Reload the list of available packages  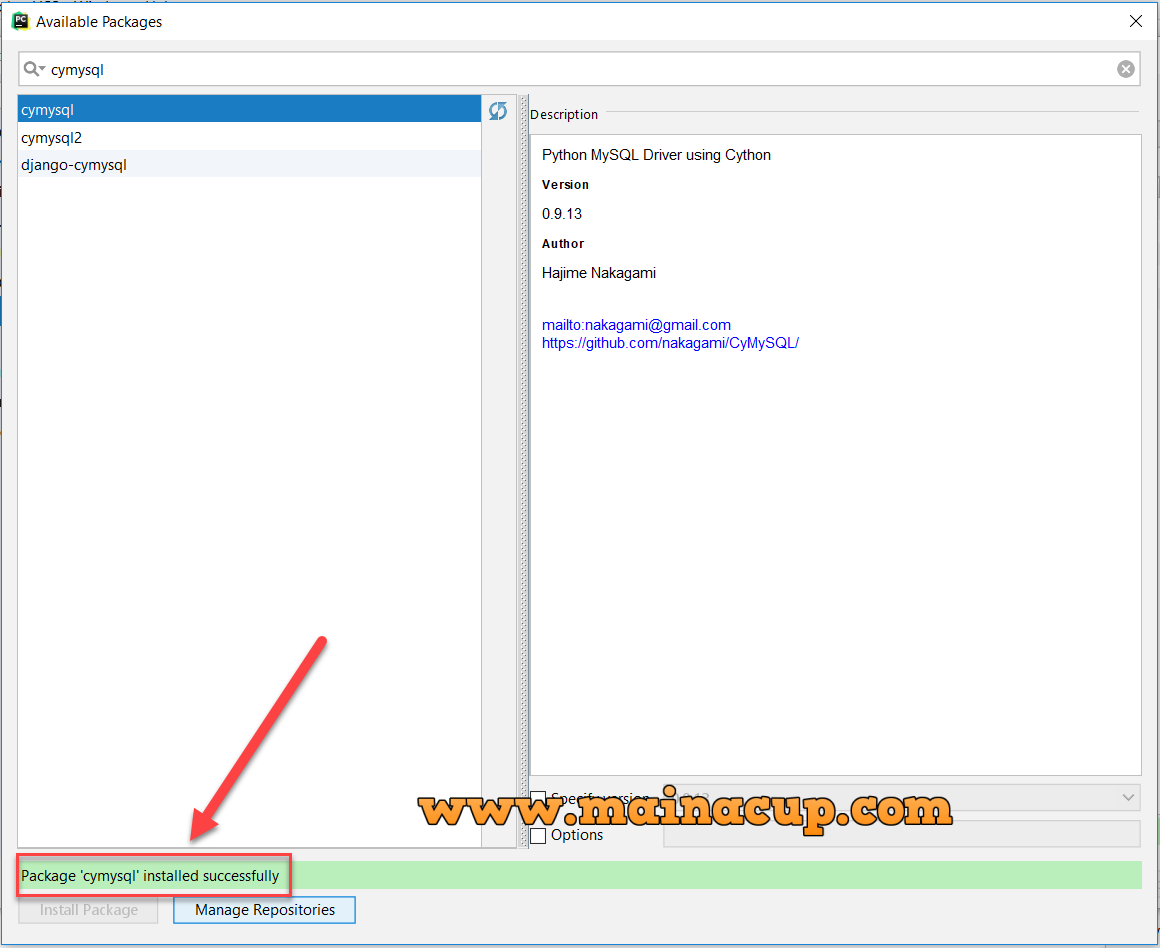pos(498,111)
